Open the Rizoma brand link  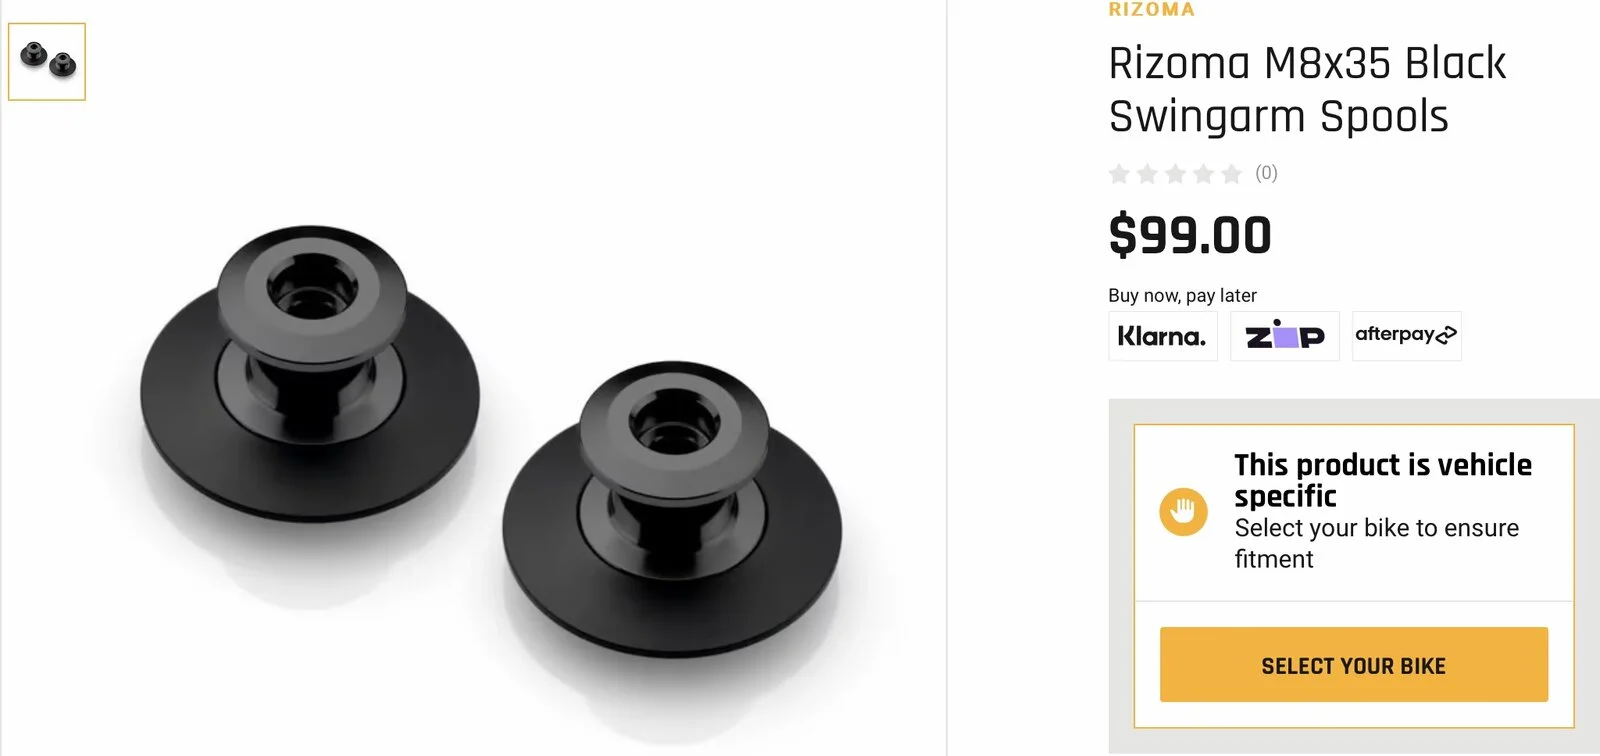coord(1151,9)
